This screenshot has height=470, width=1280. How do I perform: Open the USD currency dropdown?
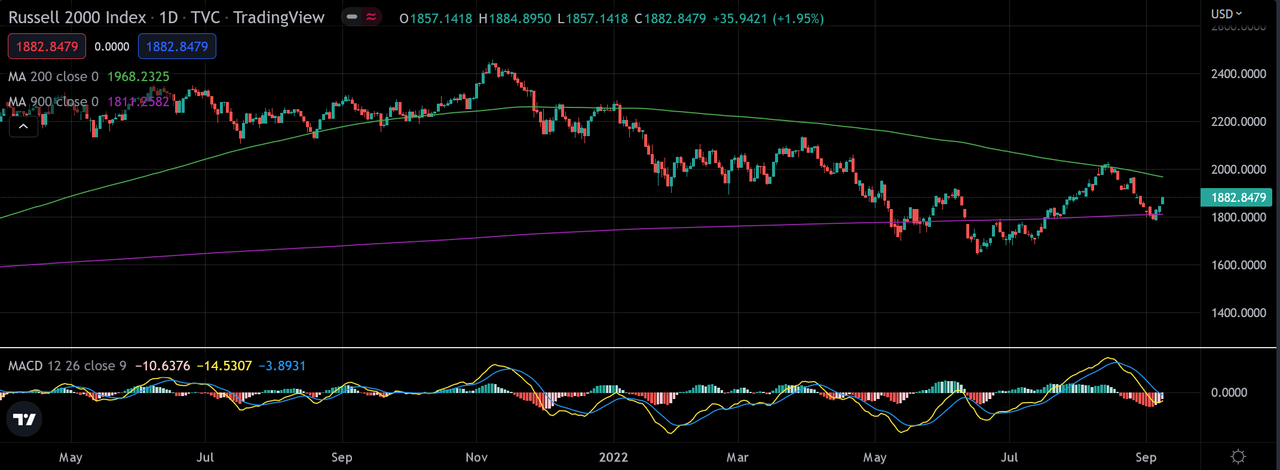1227,14
